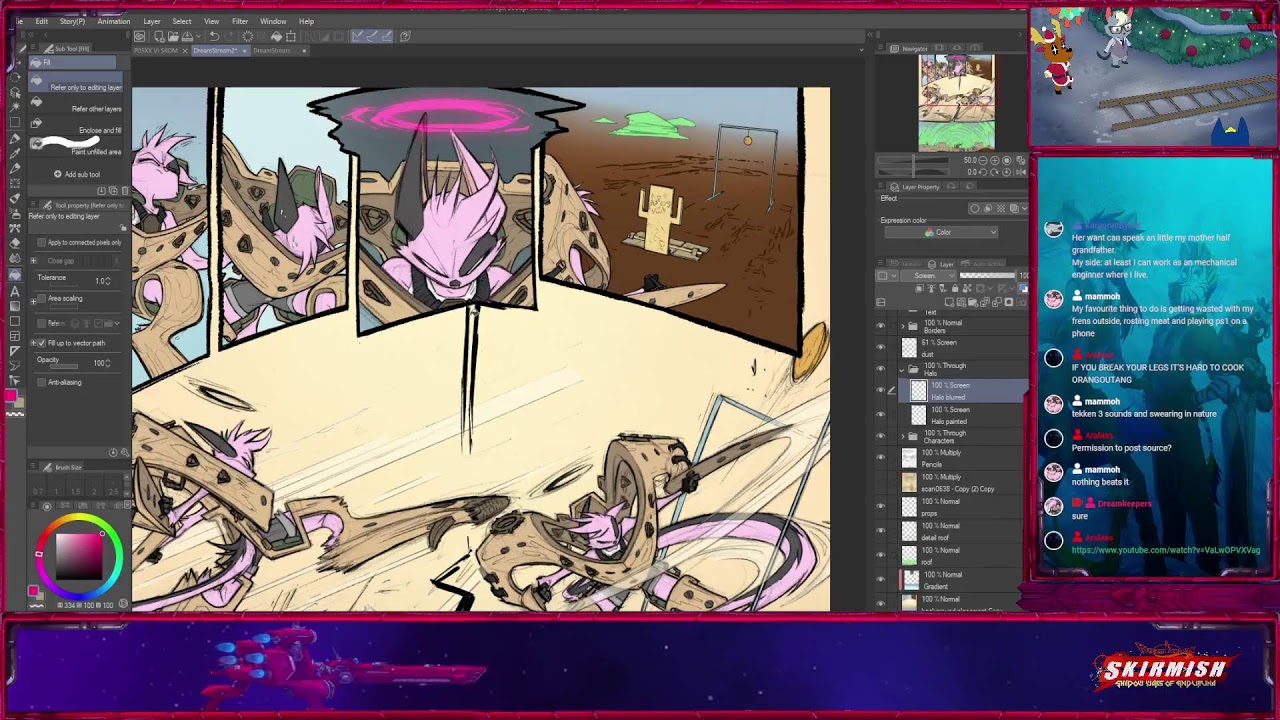
Task: Expand the Borders layer folder
Action: pos(904,327)
